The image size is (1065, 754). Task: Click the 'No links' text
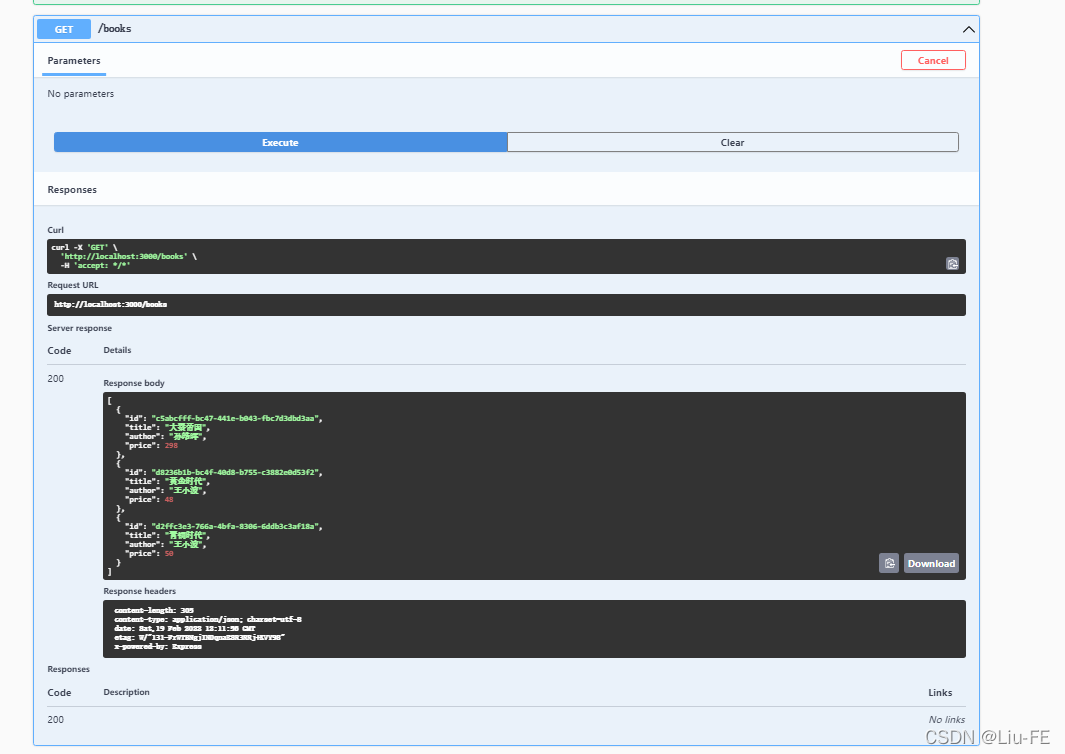click(947, 719)
